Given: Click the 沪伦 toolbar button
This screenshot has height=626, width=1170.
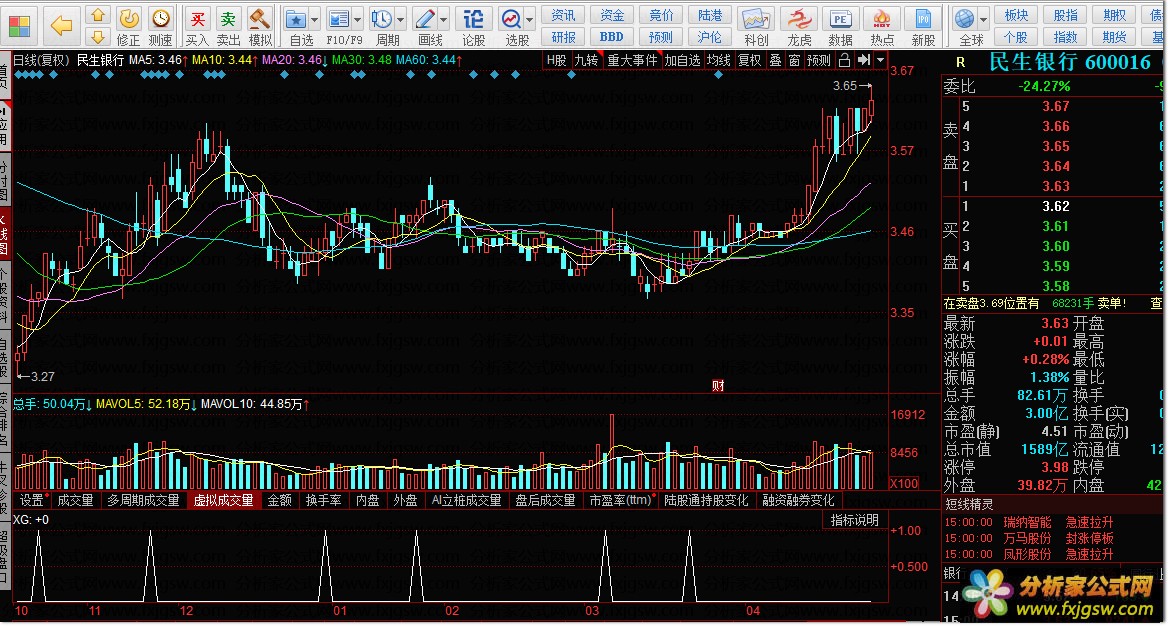Looking at the screenshot, I should (709, 36).
